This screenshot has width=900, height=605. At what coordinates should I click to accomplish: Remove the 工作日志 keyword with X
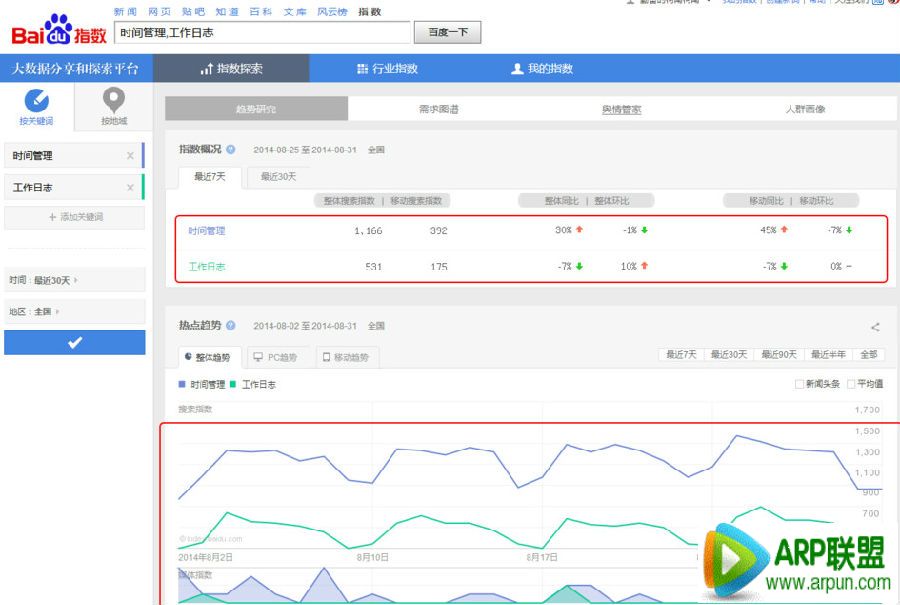point(130,188)
